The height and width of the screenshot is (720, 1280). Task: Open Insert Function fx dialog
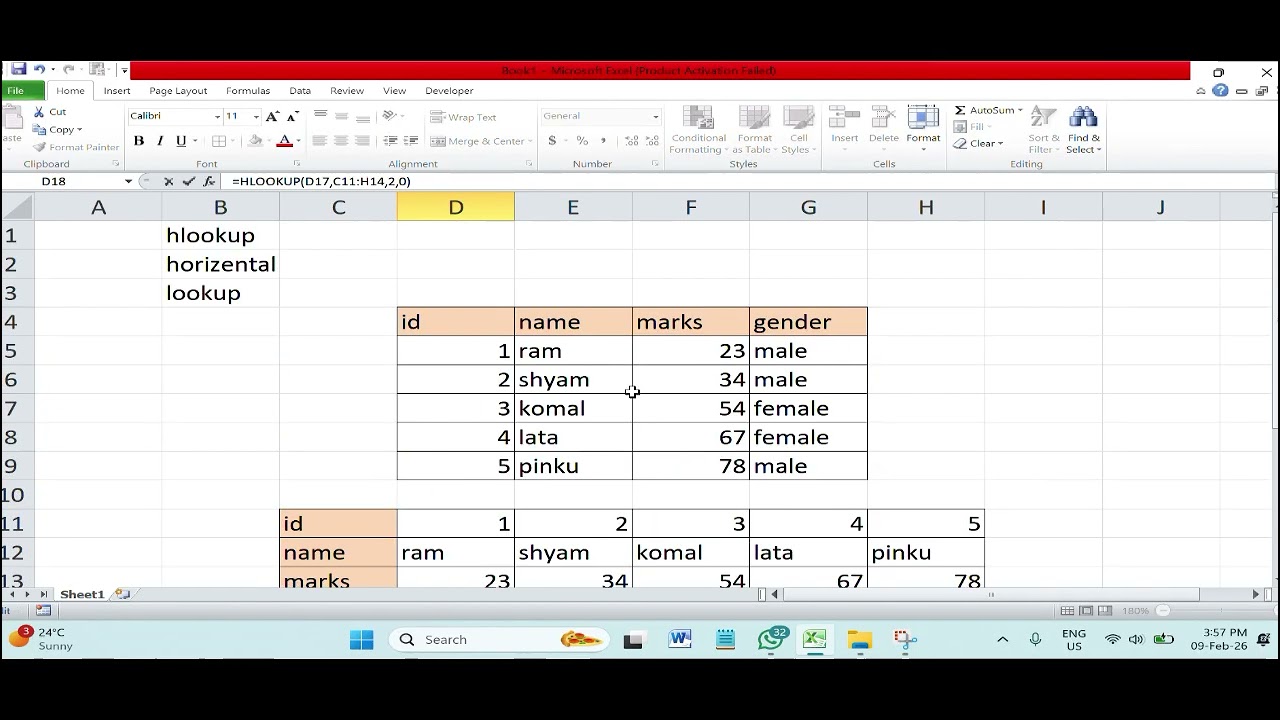tap(208, 181)
